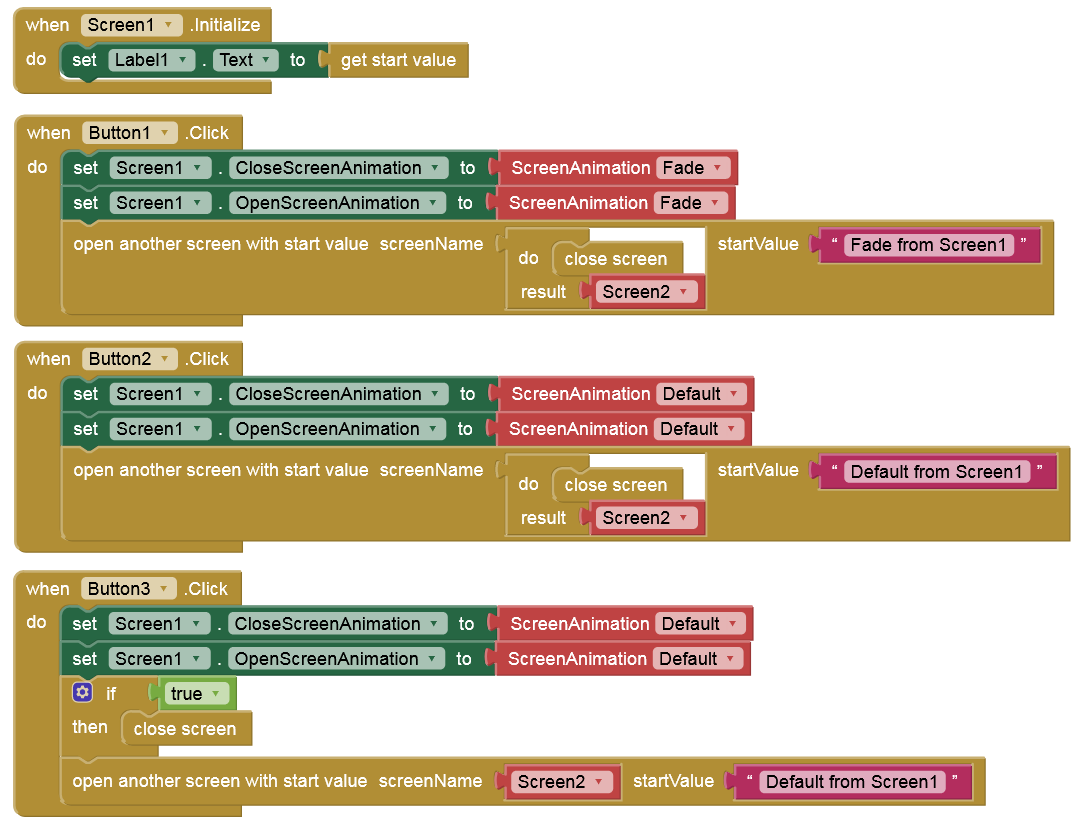
Task: Open Screen1 dropdown on Button1 CloseScreenAnimation row
Action: [x=160, y=168]
